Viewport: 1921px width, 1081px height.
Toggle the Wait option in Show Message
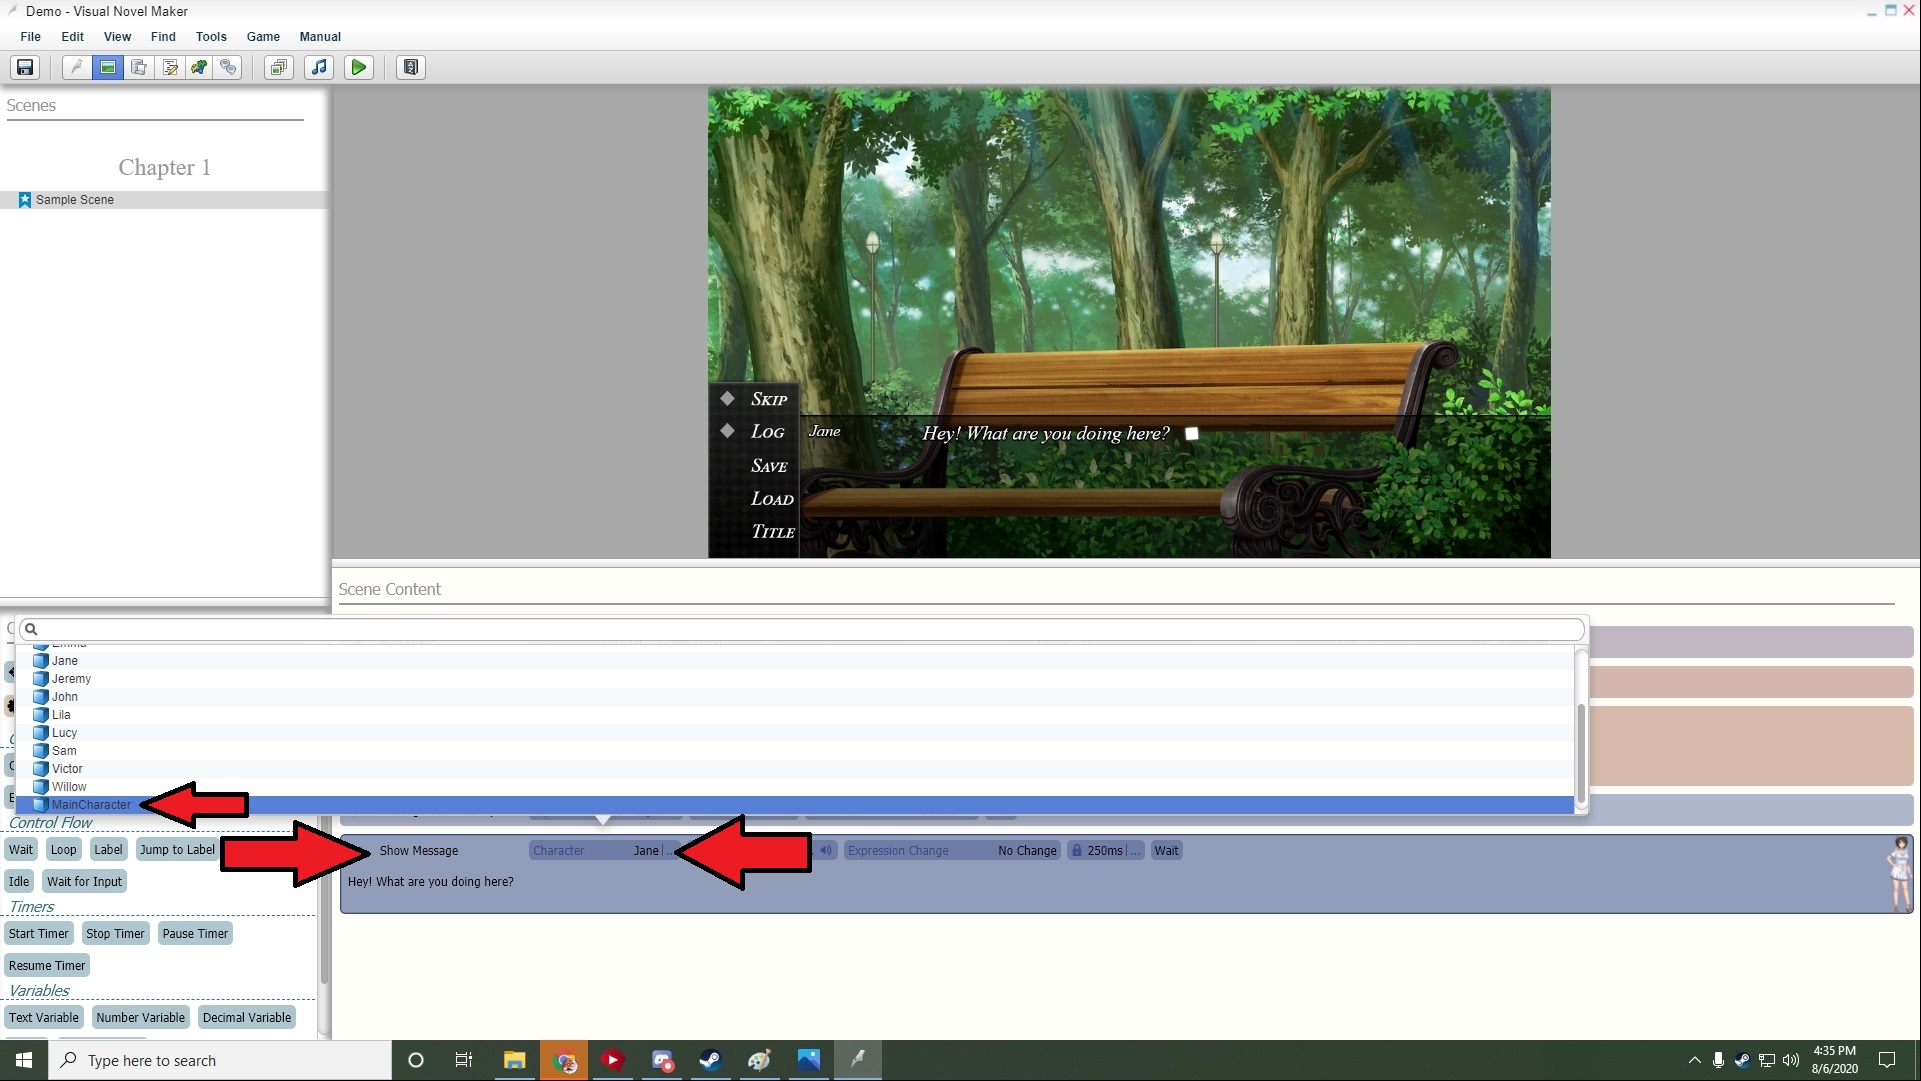point(1166,851)
